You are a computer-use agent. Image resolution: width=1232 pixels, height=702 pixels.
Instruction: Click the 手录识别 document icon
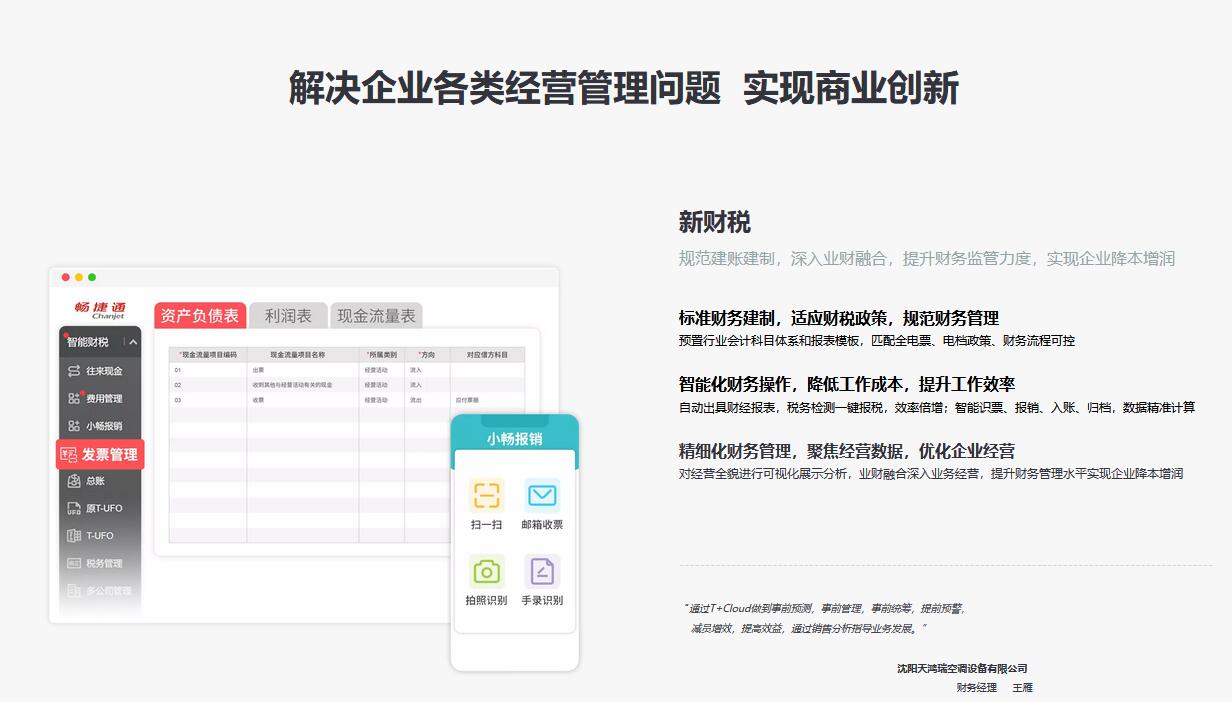point(542,571)
